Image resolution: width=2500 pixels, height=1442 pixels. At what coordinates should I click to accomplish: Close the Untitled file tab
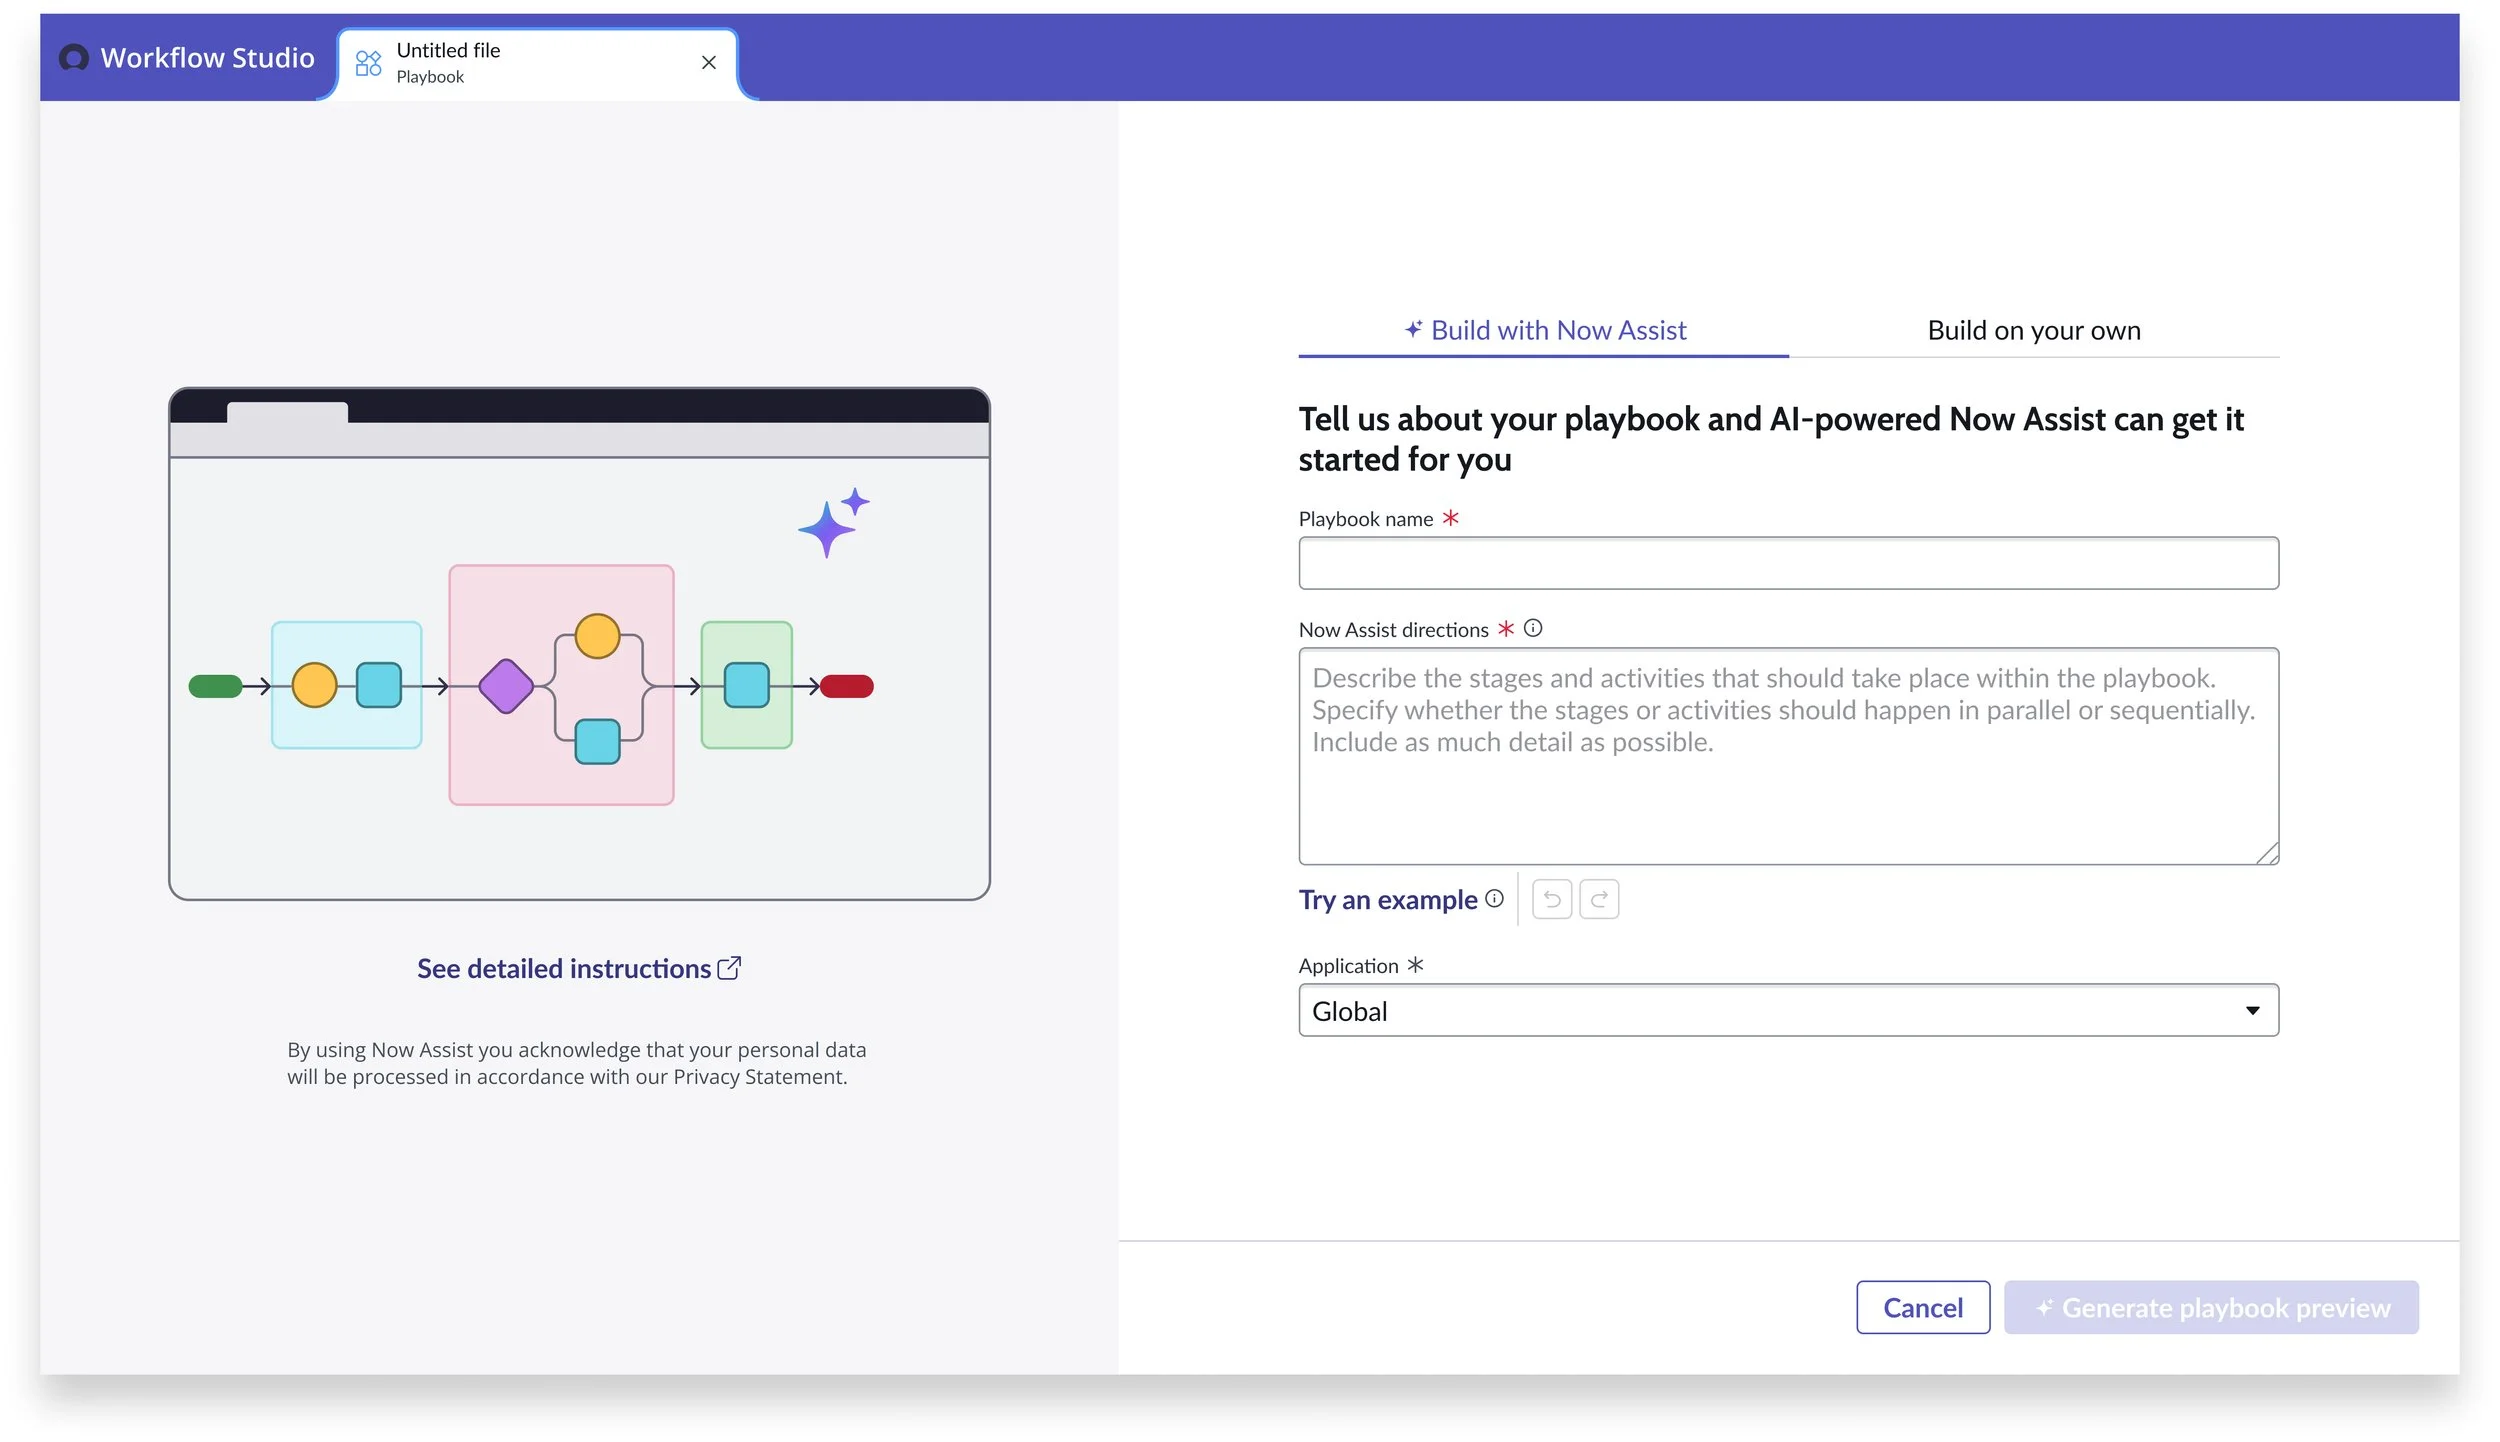(708, 62)
